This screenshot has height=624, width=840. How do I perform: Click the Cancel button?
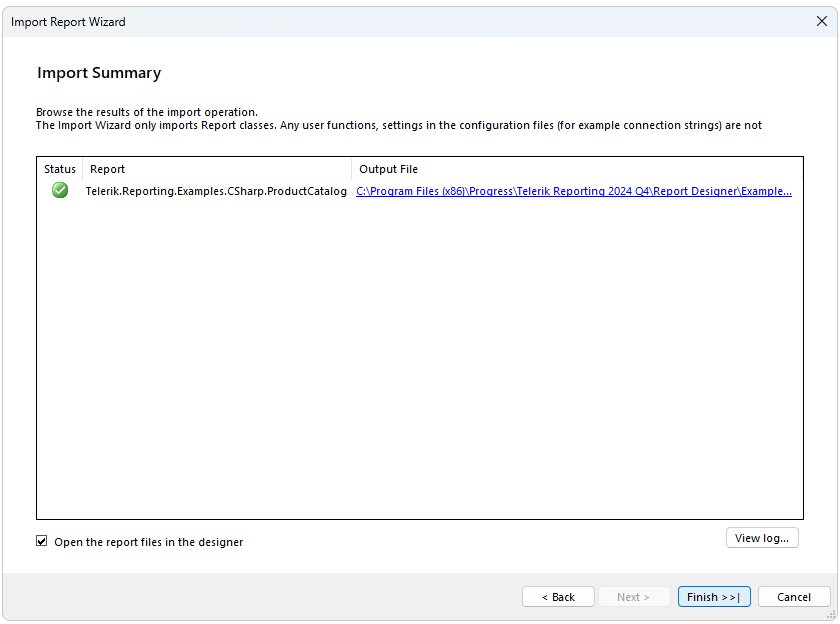pos(794,597)
